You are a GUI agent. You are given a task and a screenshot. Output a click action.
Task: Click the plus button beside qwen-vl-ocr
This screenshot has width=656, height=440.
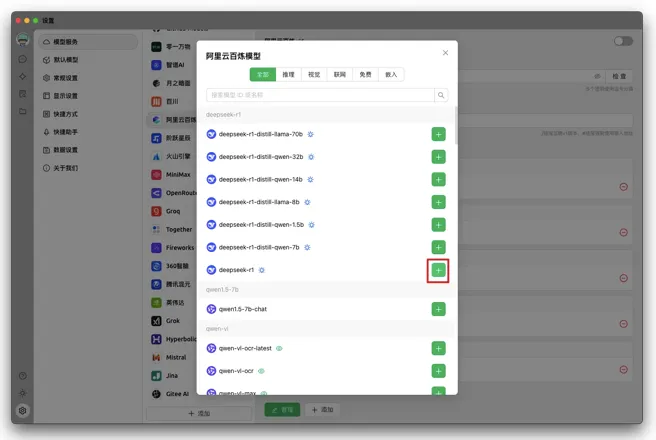438,371
